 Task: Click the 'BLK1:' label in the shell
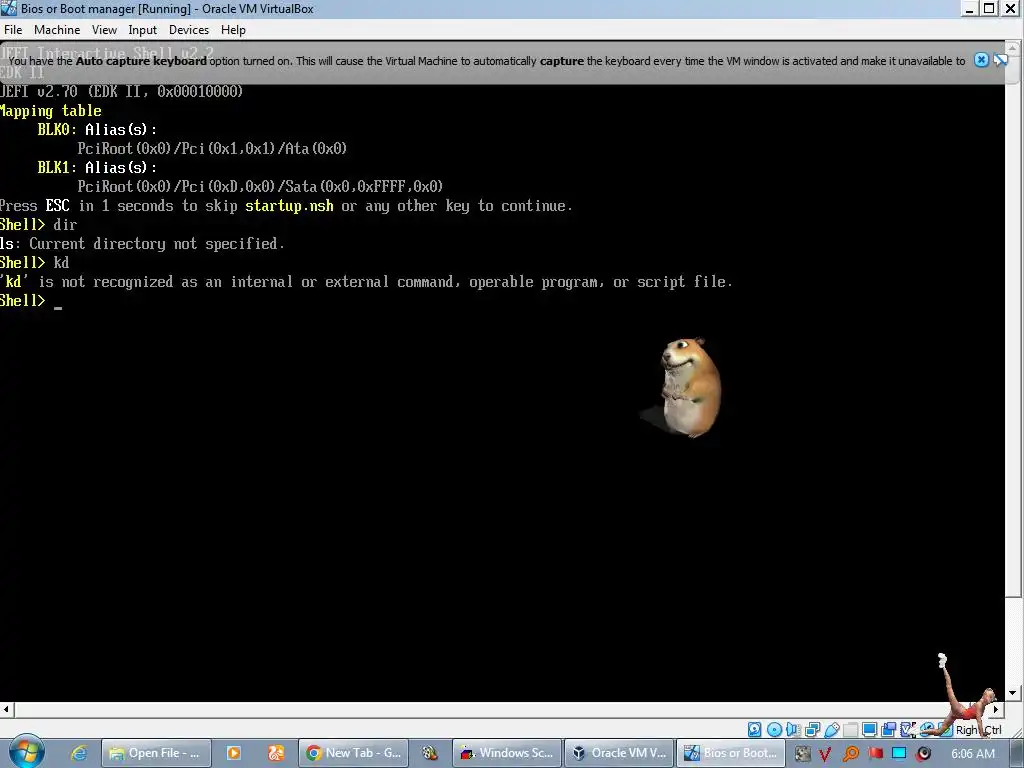[57, 167]
